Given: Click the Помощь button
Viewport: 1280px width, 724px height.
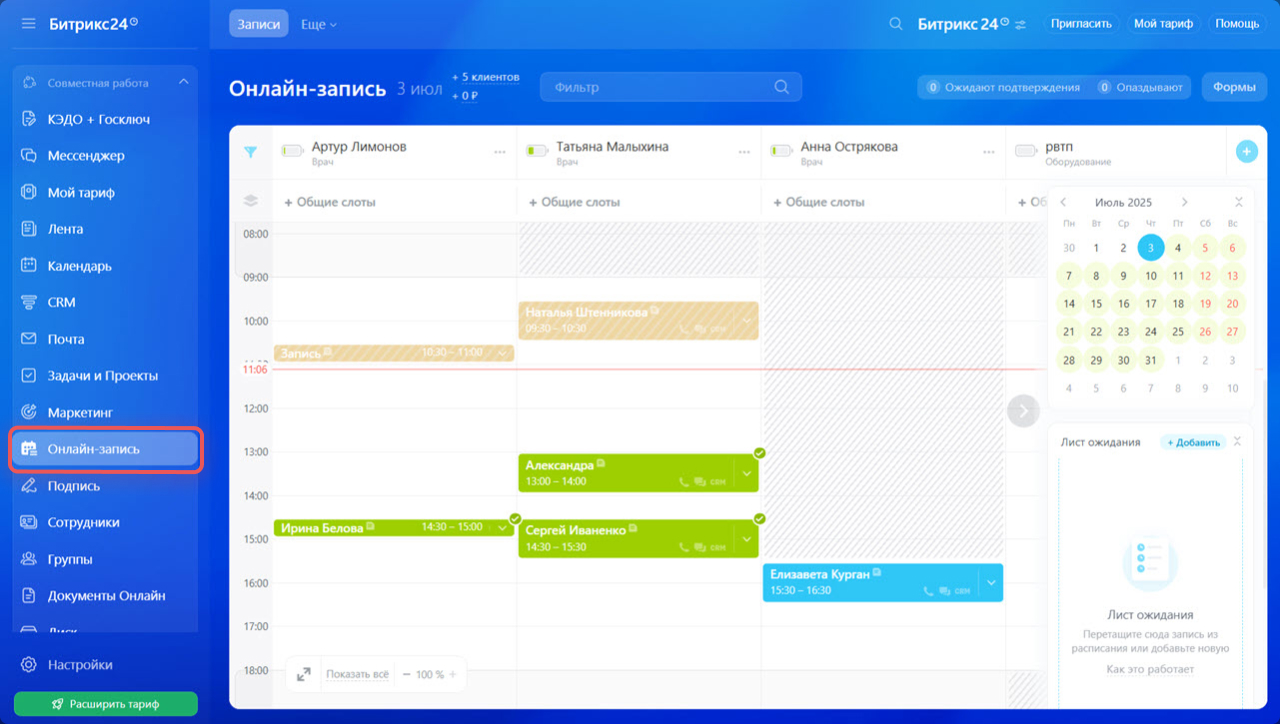Looking at the screenshot, I should (1237, 23).
